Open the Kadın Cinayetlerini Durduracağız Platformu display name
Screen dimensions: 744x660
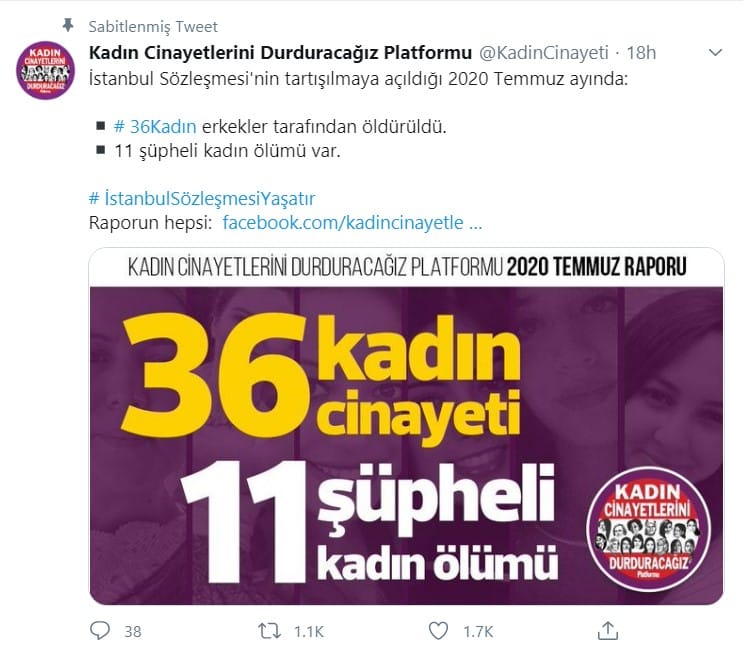click(280, 53)
